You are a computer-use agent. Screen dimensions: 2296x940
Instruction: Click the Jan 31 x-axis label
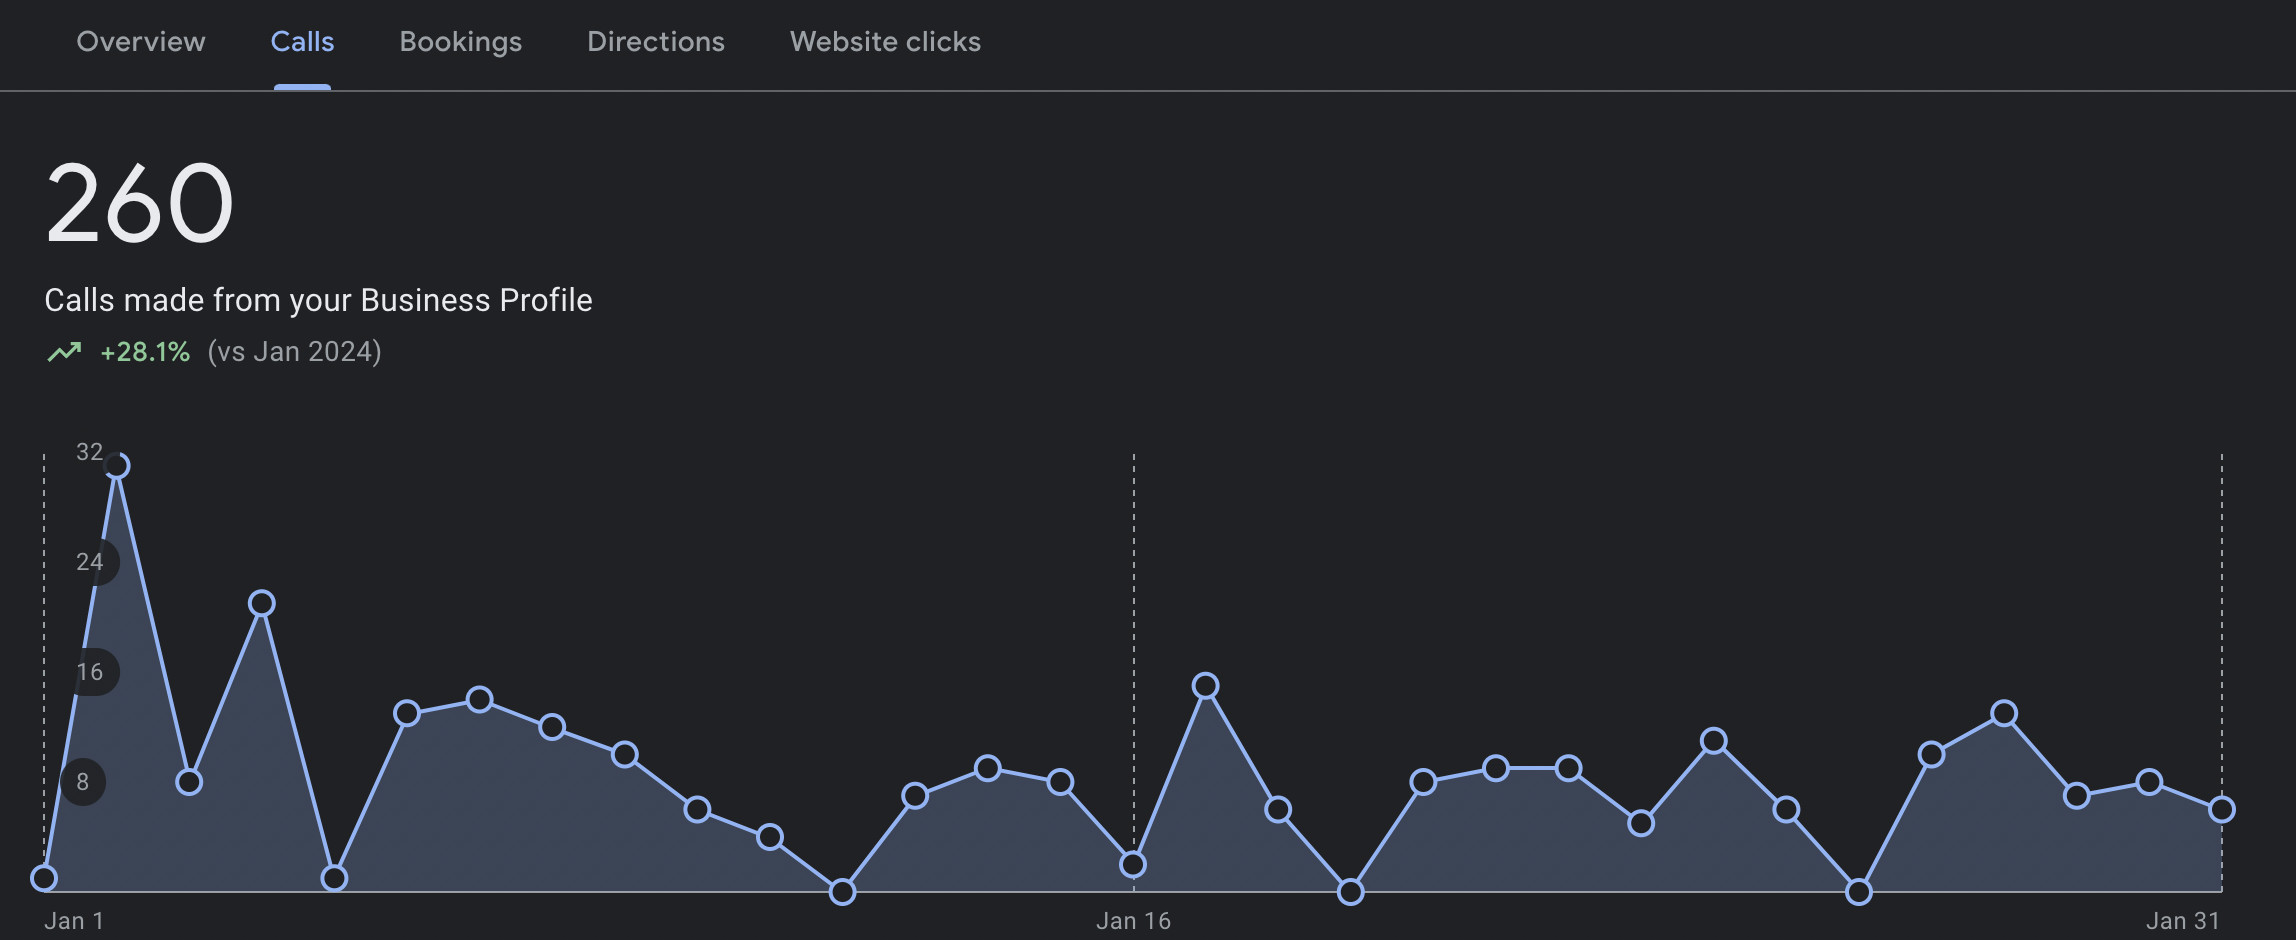tap(2183, 921)
